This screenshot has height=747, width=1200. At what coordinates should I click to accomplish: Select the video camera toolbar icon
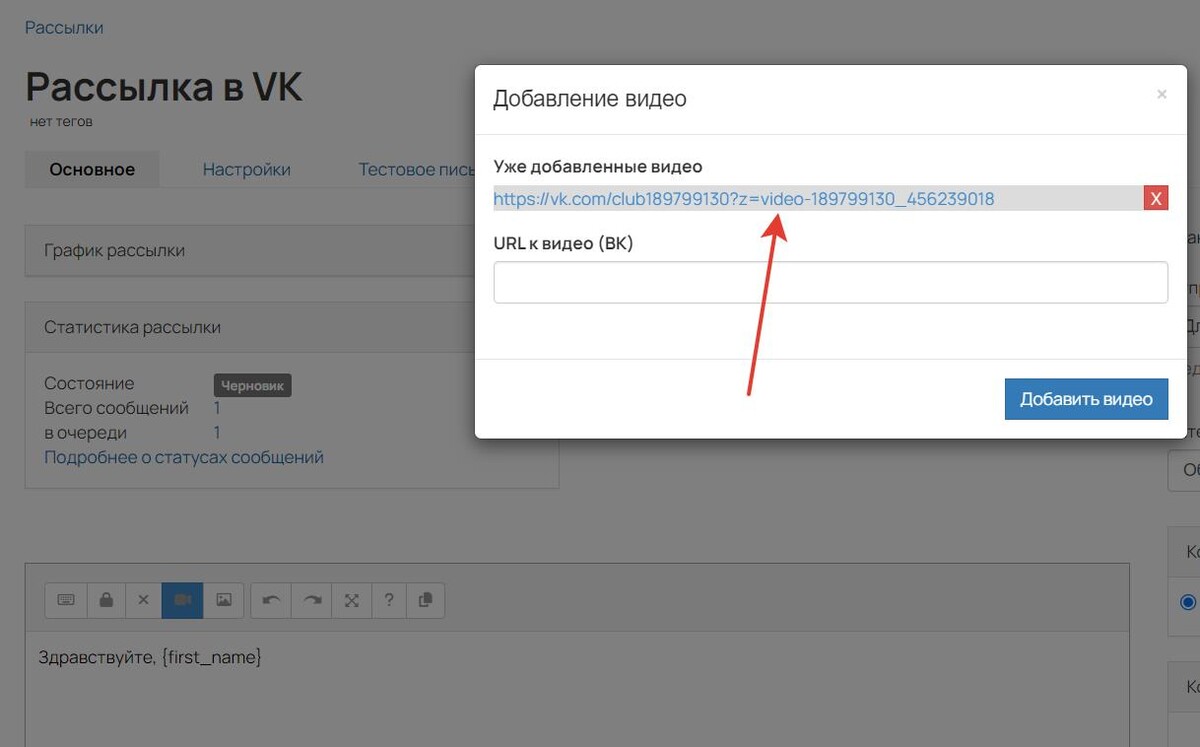(183, 600)
